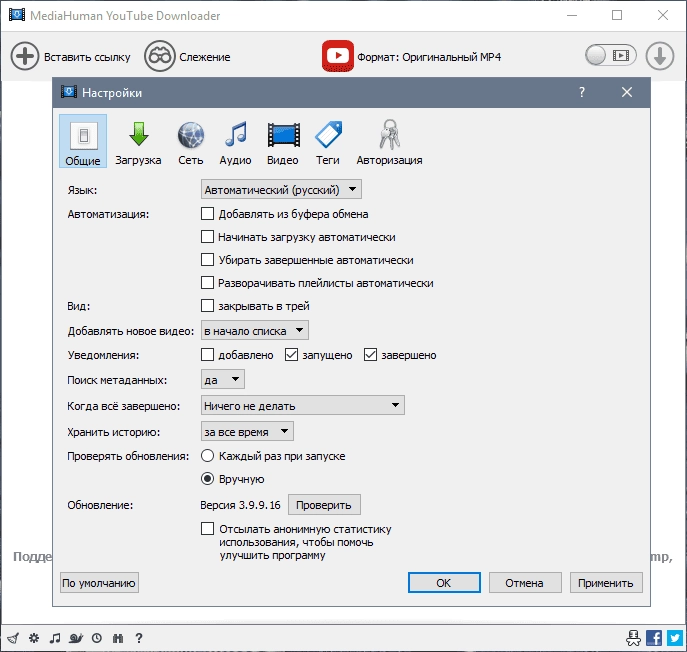Click Формат: Оригинальный MP4 label

pyautogui.click(x=429, y=57)
